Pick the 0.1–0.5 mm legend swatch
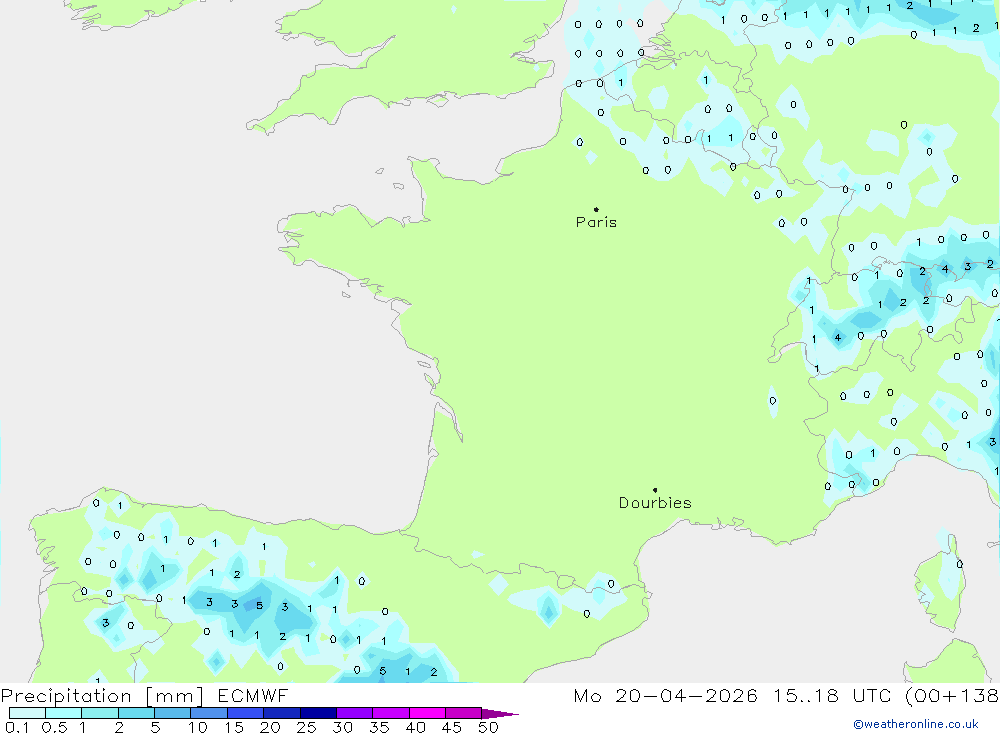Screen dimensions: 1000x733 [x=27, y=713]
